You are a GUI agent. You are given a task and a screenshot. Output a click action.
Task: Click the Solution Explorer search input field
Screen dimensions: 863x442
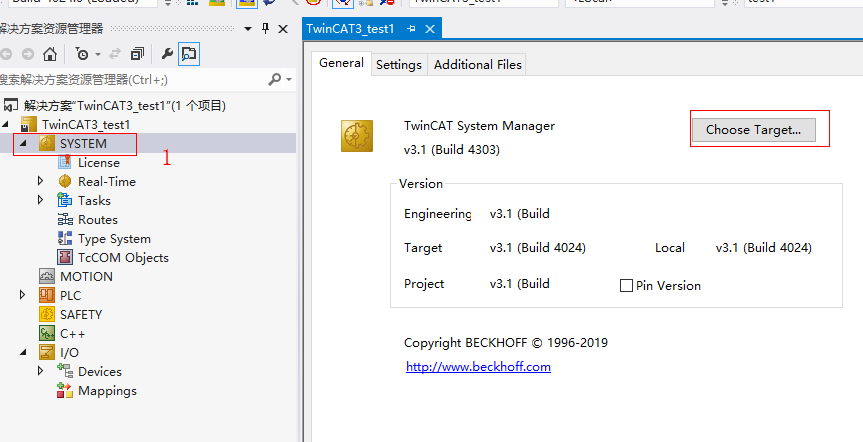click(x=132, y=80)
